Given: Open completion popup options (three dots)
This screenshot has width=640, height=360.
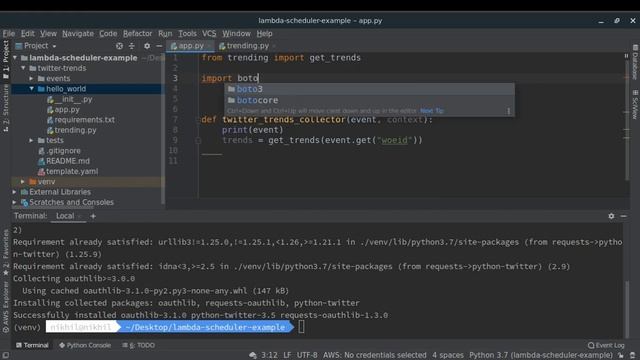Looking at the screenshot, I should click(x=509, y=111).
